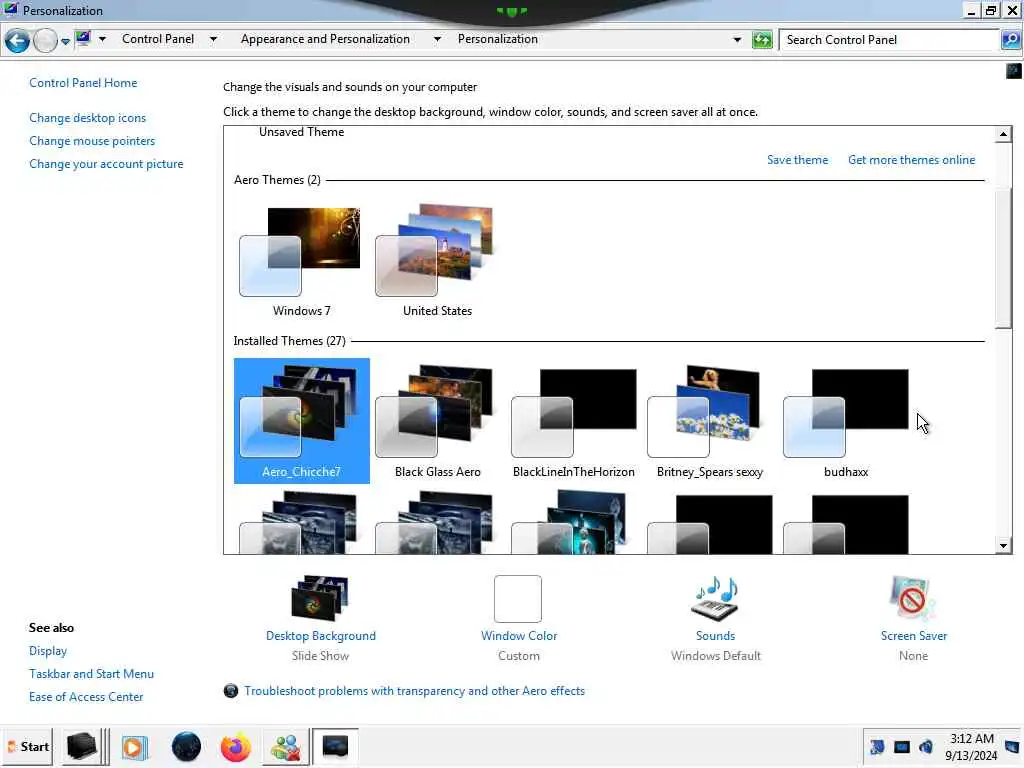Image resolution: width=1024 pixels, height=768 pixels.
Task: Expand the root breadcrumb dropdown arrow
Action: 103,39
